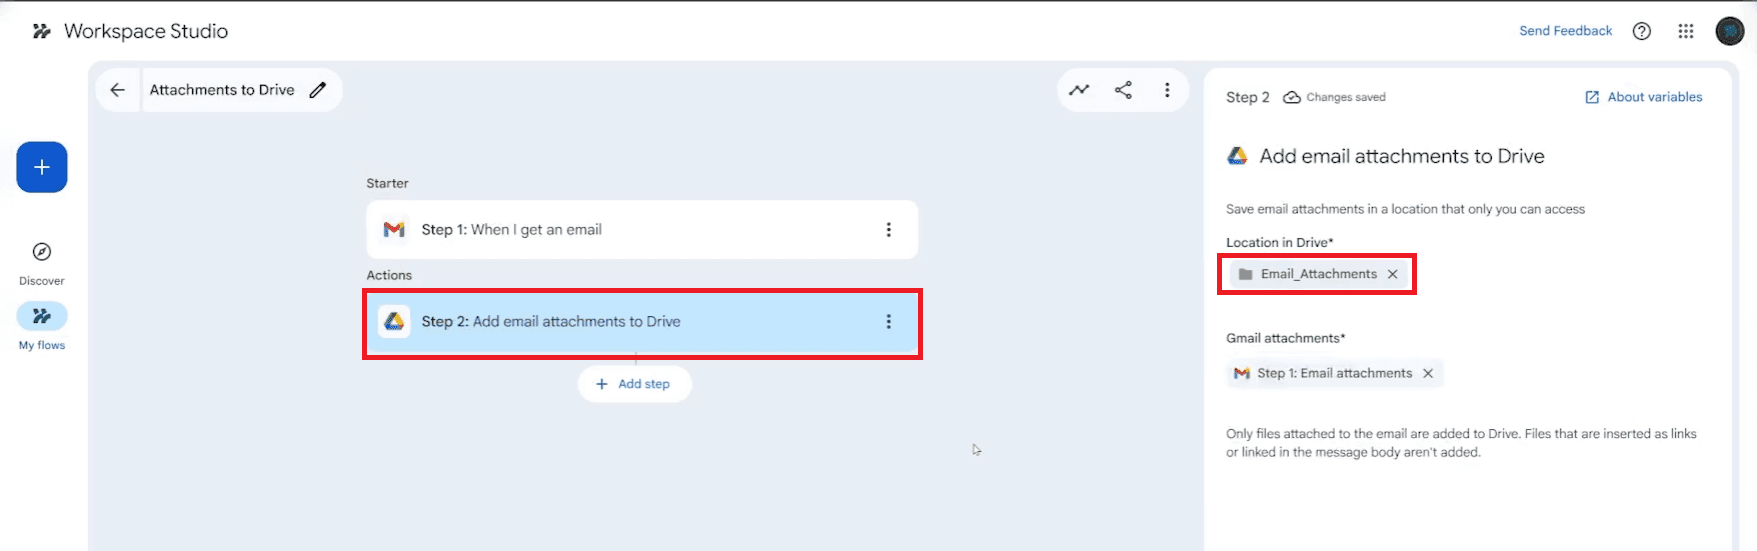Go back using the left arrow
This screenshot has width=1757, height=551.
[x=118, y=90]
